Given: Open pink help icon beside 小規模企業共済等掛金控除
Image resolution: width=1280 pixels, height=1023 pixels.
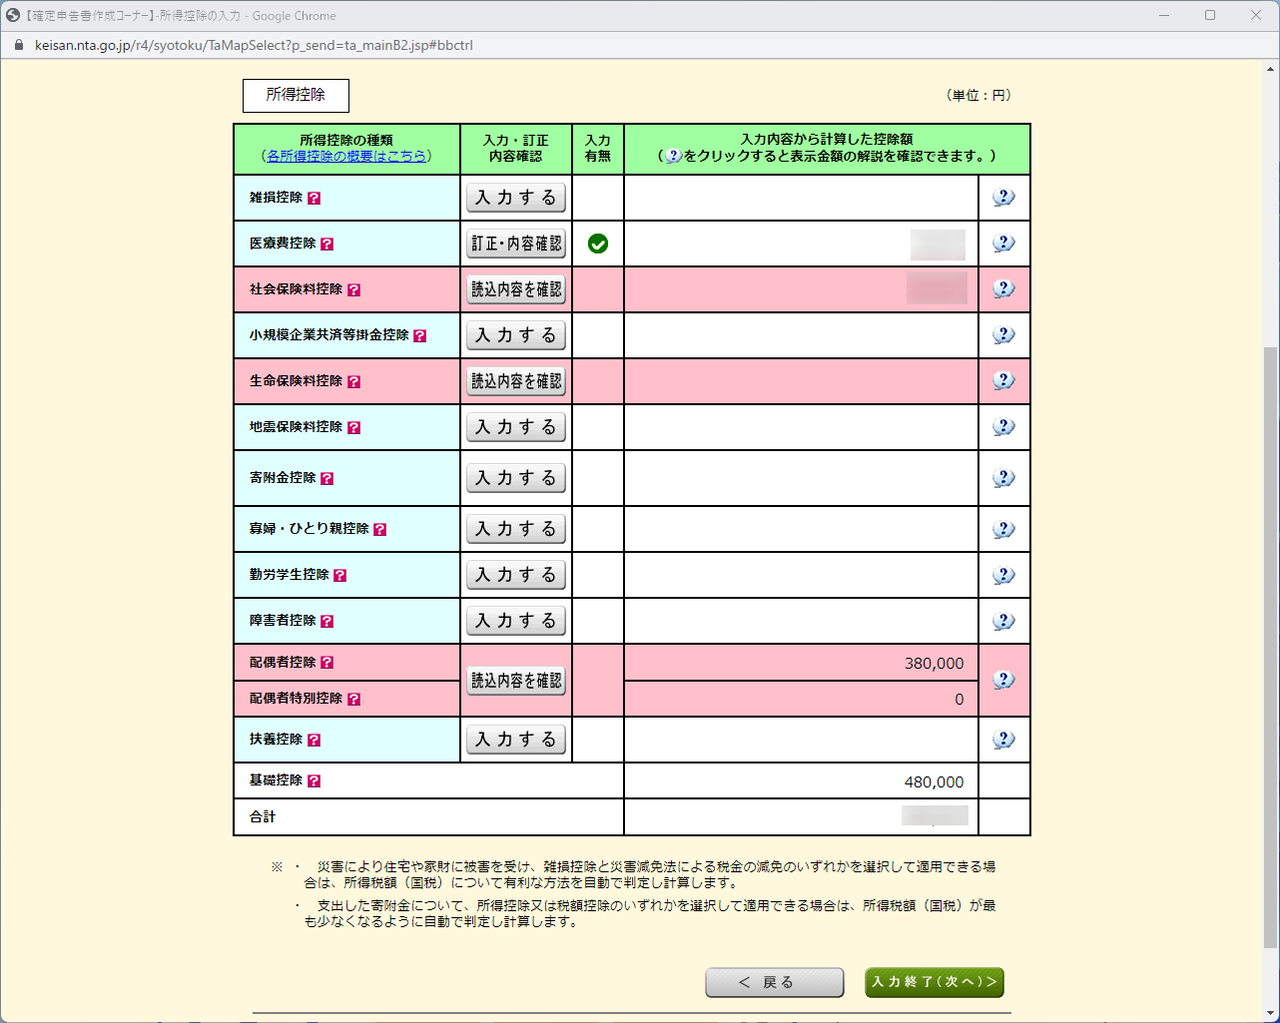Looking at the screenshot, I should pyautogui.click(x=420, y=336).
